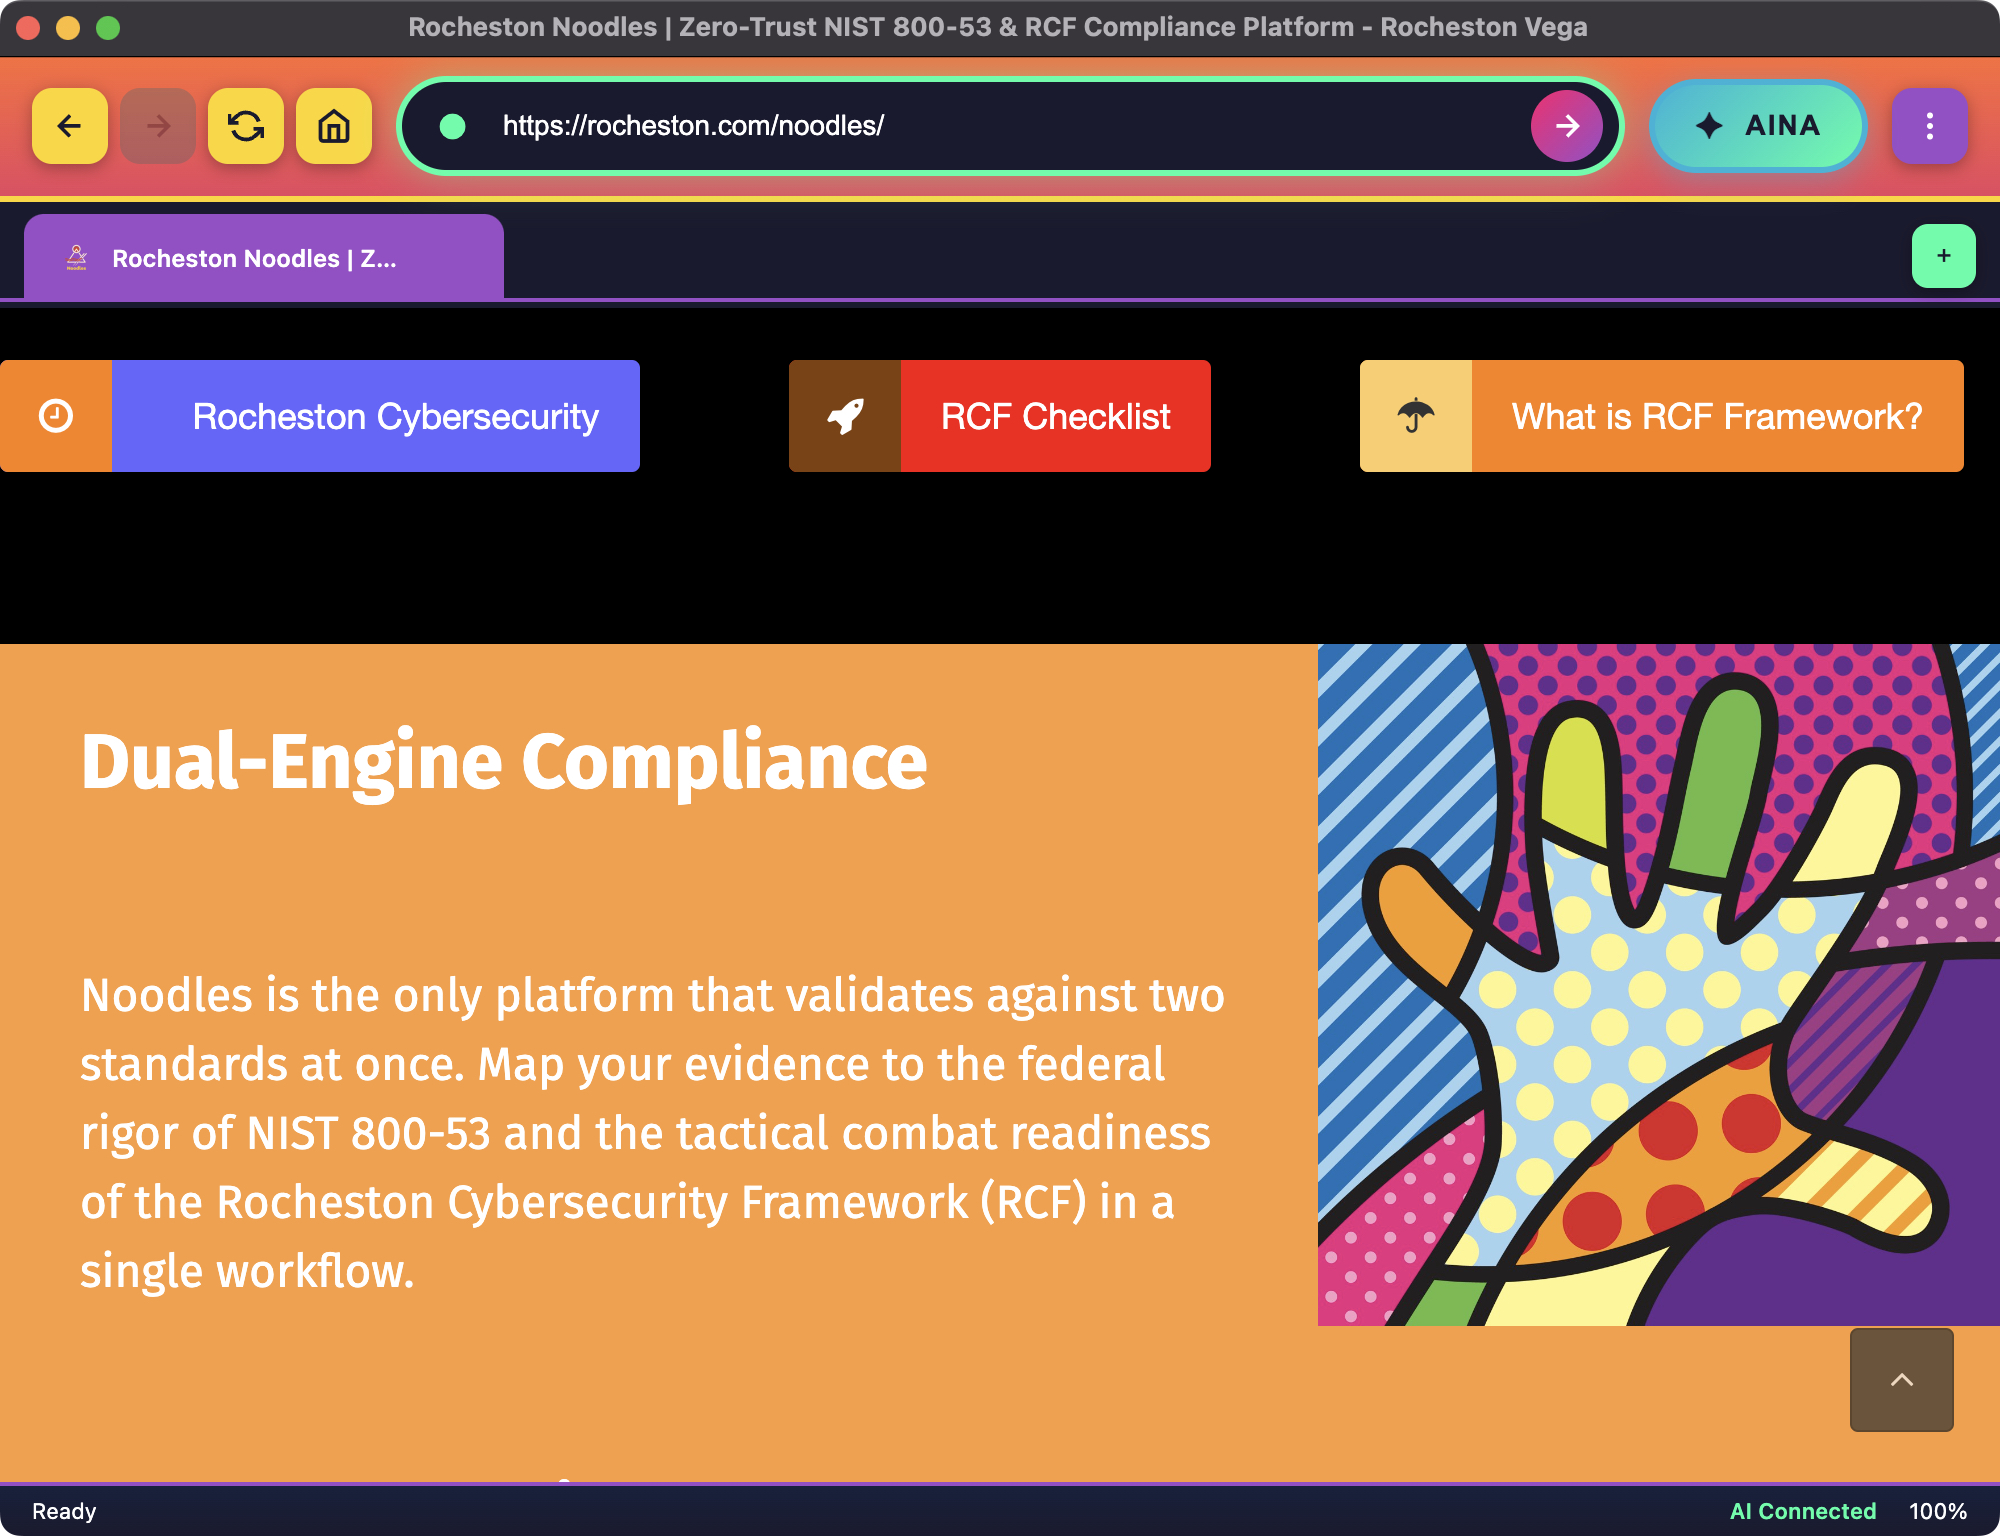Click the colorful pop-art hand image
The width and height of the screenshot is (2000, 1536).
(x=1658, y=985)
